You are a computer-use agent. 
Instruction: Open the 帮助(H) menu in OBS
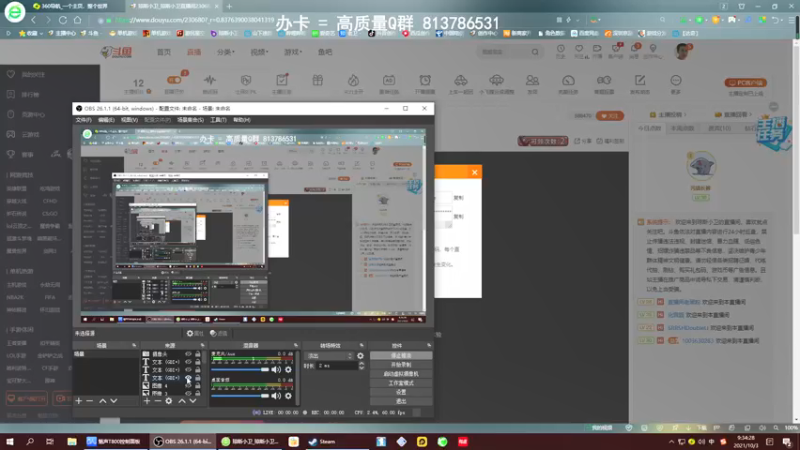[x=242, y=120]
